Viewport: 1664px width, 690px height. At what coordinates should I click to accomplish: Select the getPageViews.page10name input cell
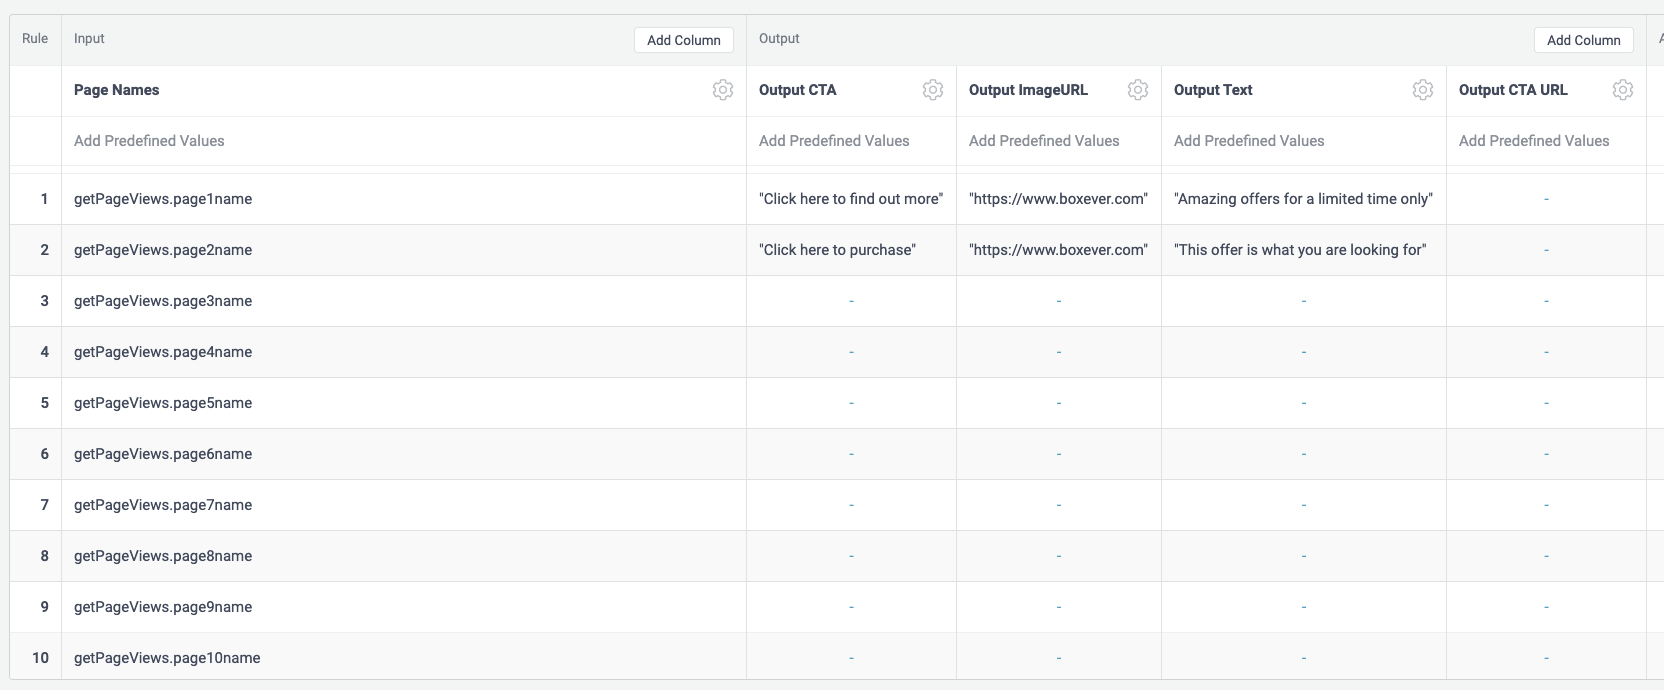tap(167, 658)
